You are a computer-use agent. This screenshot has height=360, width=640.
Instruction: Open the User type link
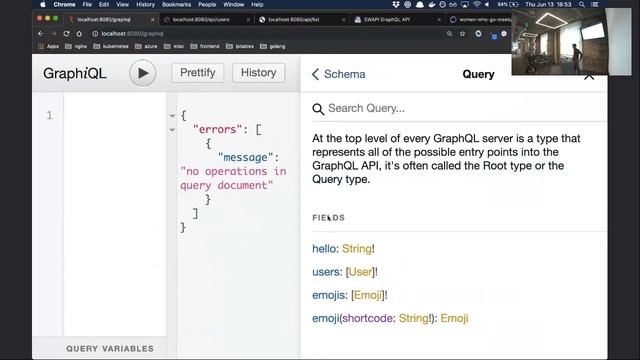pos(360,272)
